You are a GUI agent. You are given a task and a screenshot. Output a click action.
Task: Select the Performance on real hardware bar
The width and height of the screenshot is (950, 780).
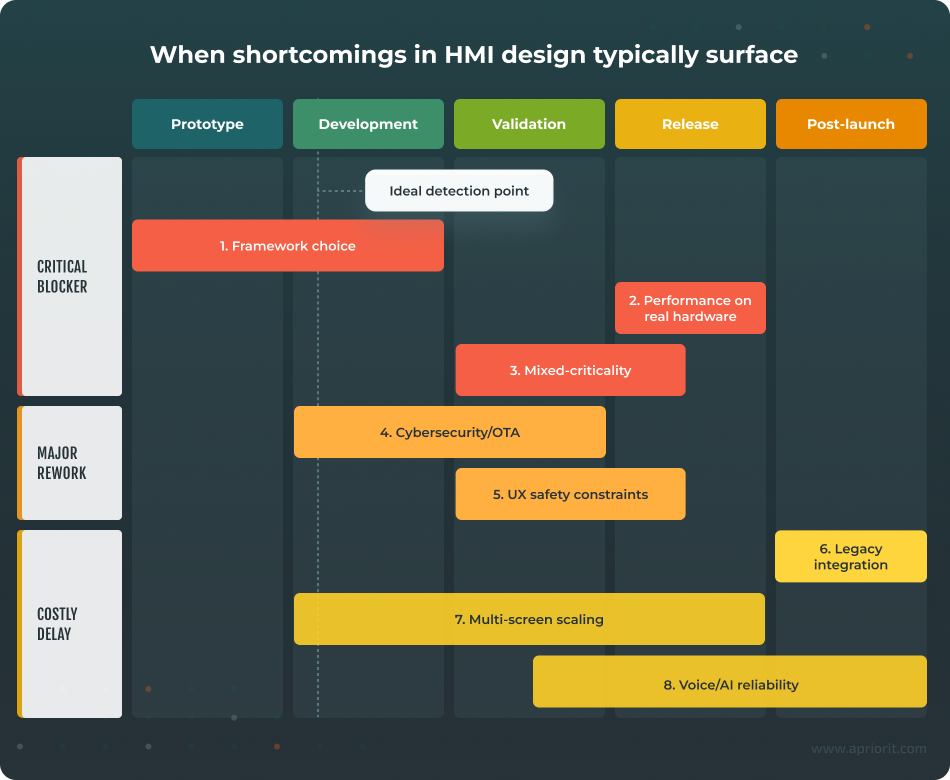[690, 308]
